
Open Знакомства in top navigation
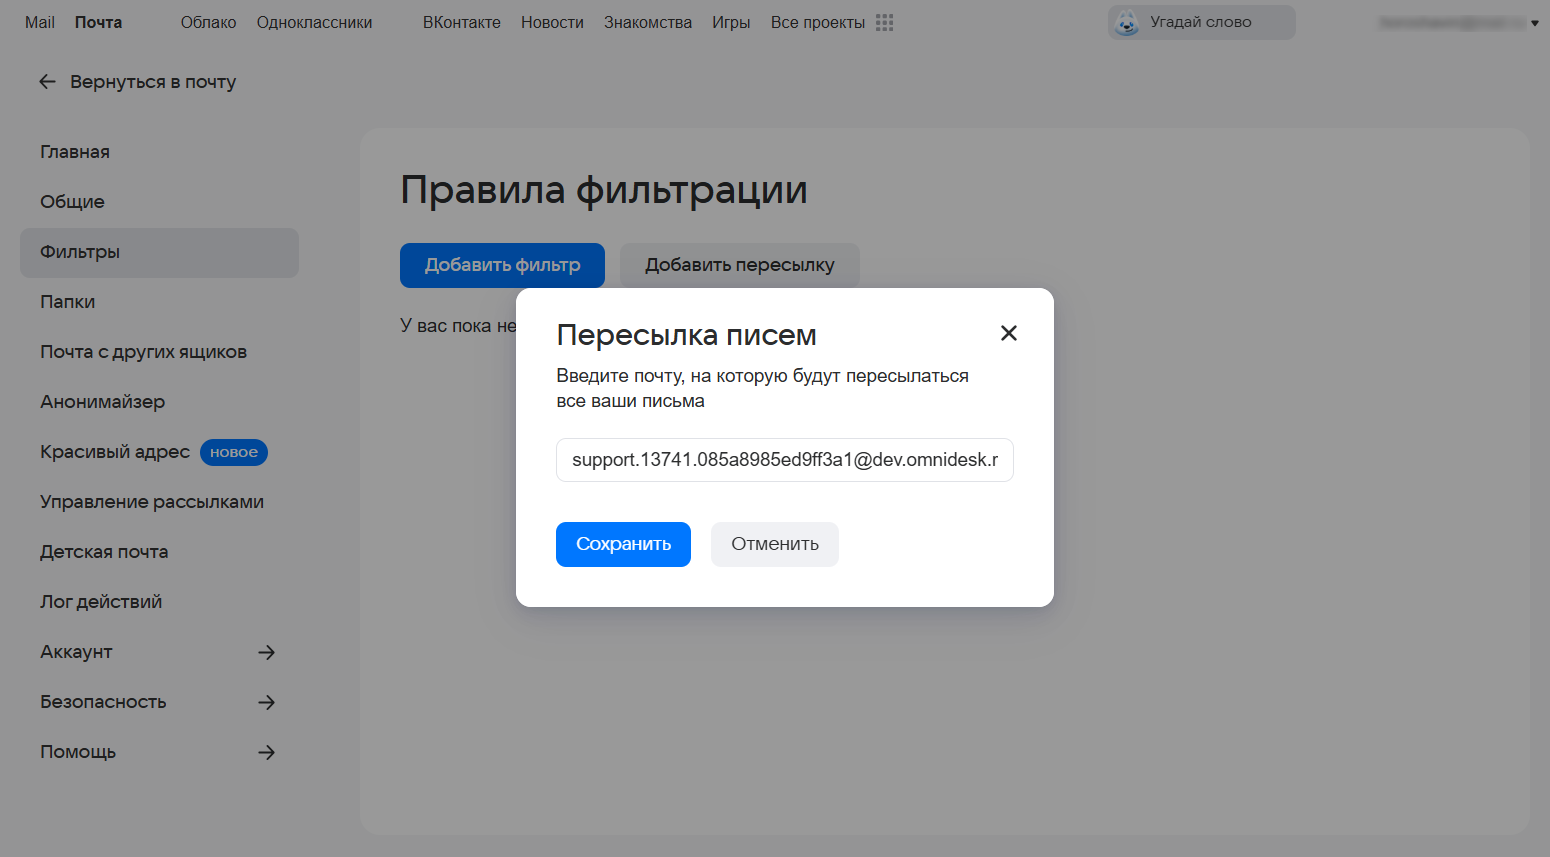point(648,22)
